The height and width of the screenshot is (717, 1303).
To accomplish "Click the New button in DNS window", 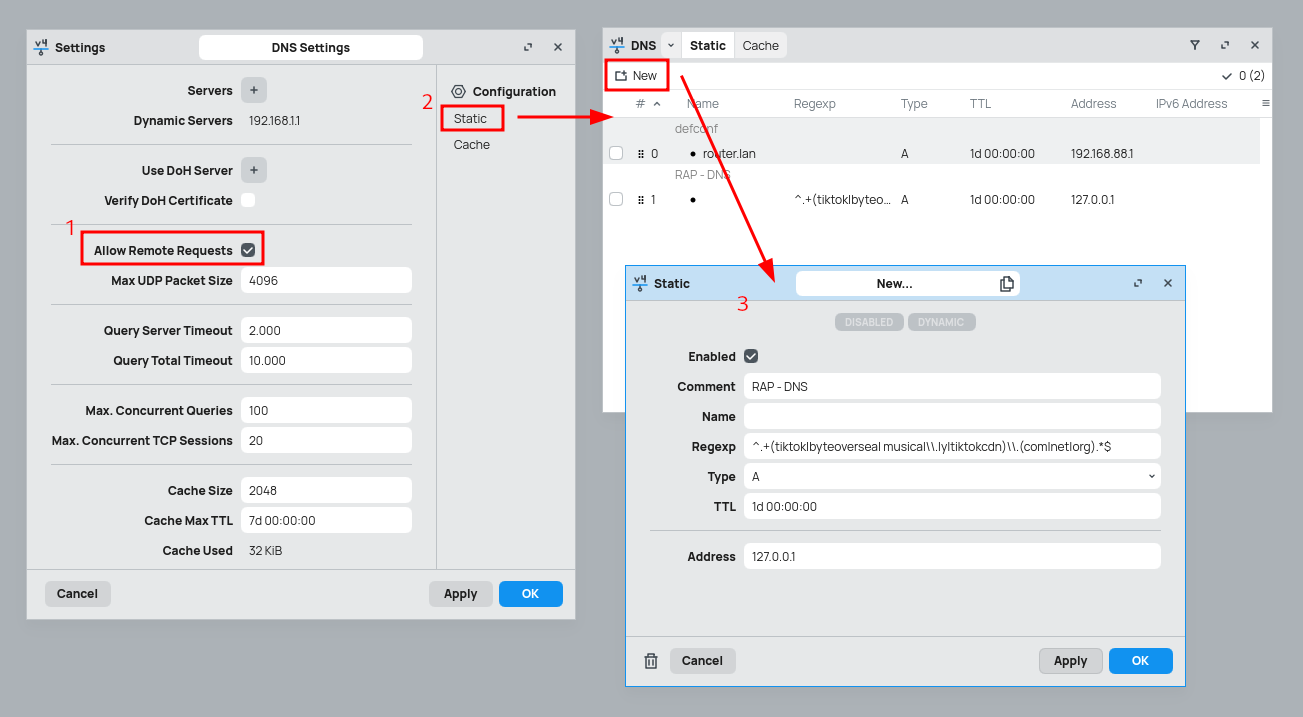I will [636, 75].
